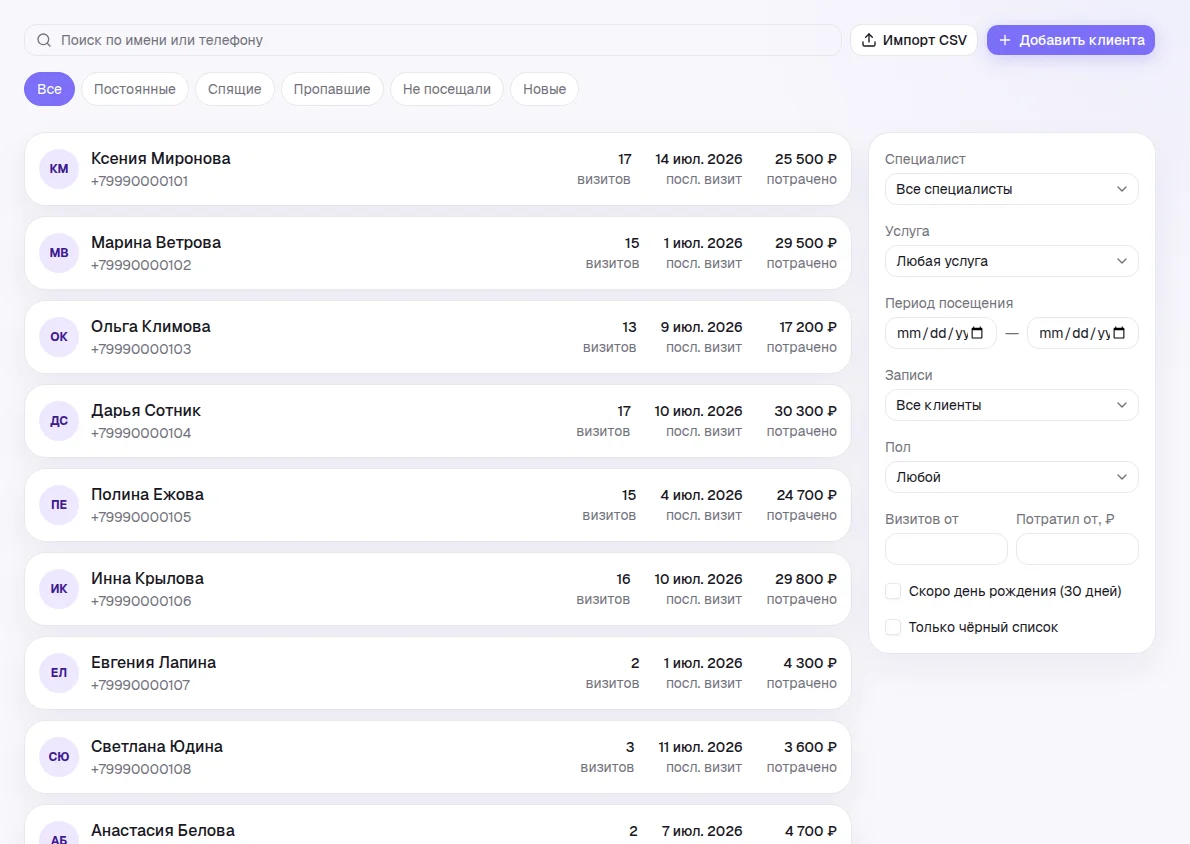This screenshot has height=844, width=1190.
Task: Click last visit date 9 июл. 2026
Action: [701, 327]
